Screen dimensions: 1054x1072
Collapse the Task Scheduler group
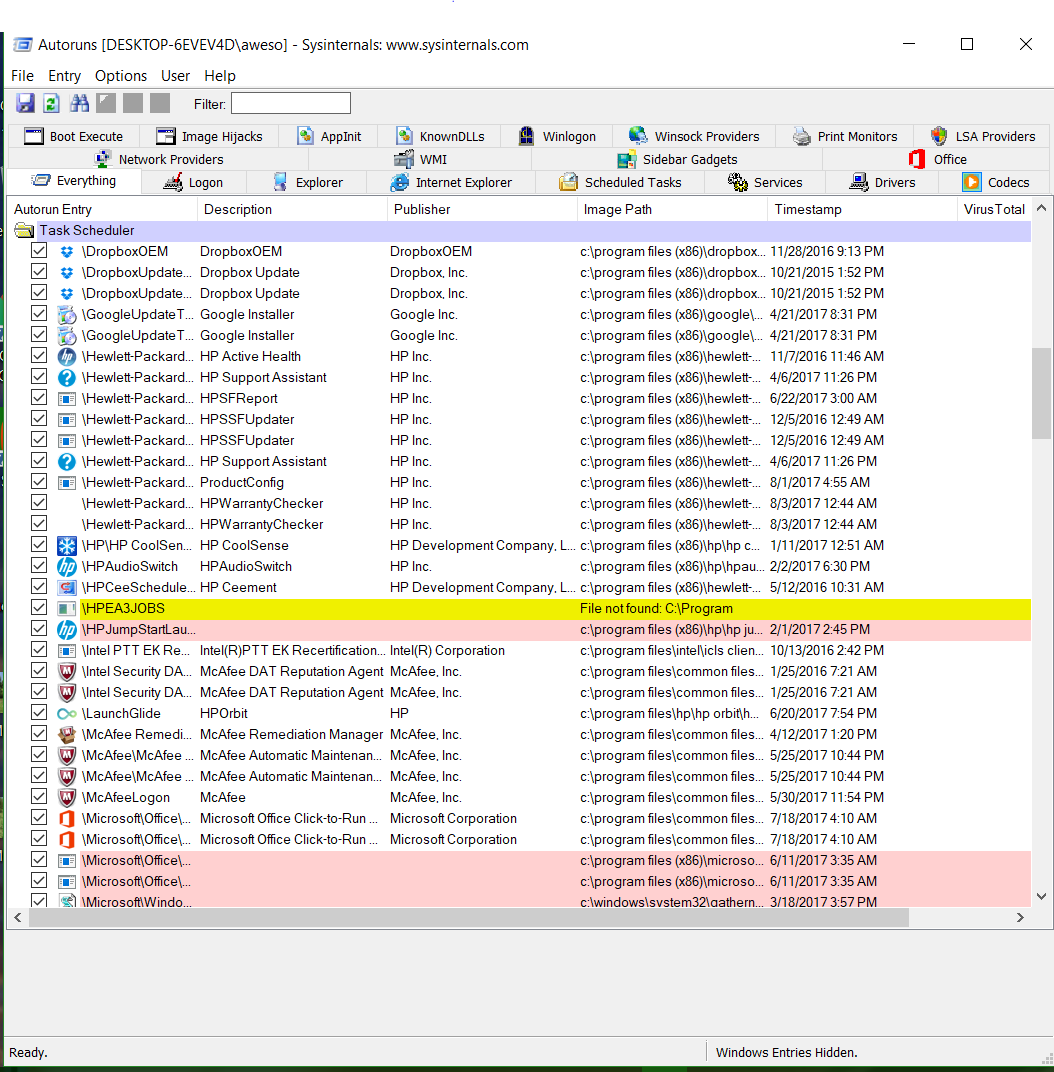24,230
